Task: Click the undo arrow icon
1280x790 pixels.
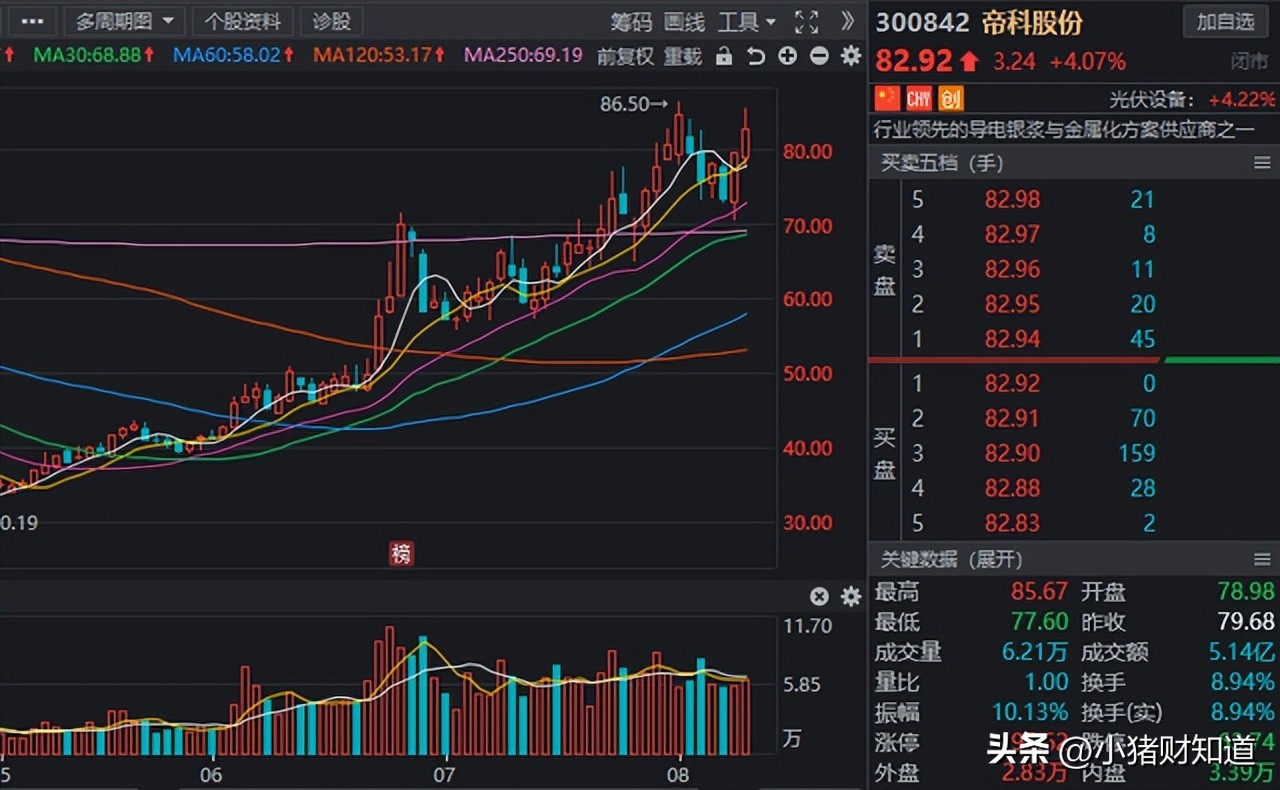Action: tap(756, 57)
